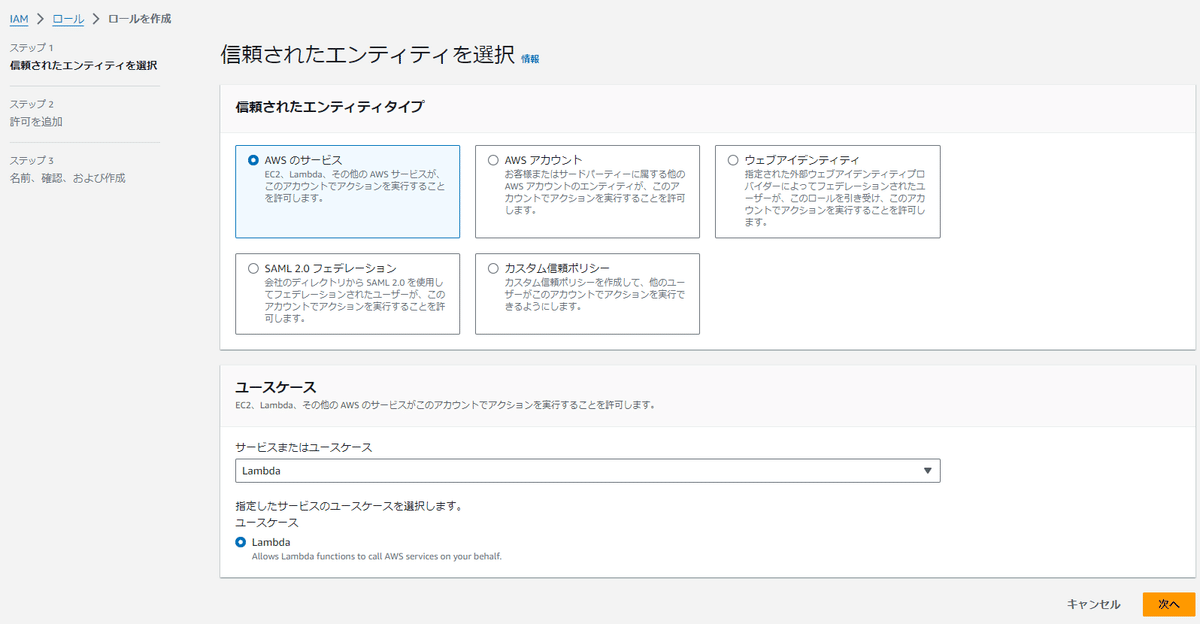Go to ロール breadcrumb link
This screenshot has width=1200, height=624.
[67, 18]
